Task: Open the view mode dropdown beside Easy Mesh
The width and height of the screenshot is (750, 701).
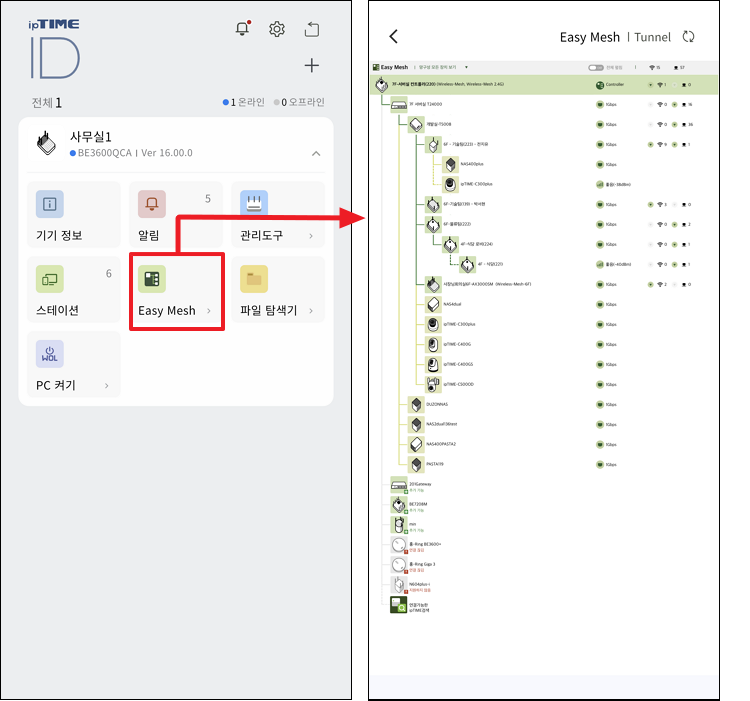Action: [x=466, y=67]
